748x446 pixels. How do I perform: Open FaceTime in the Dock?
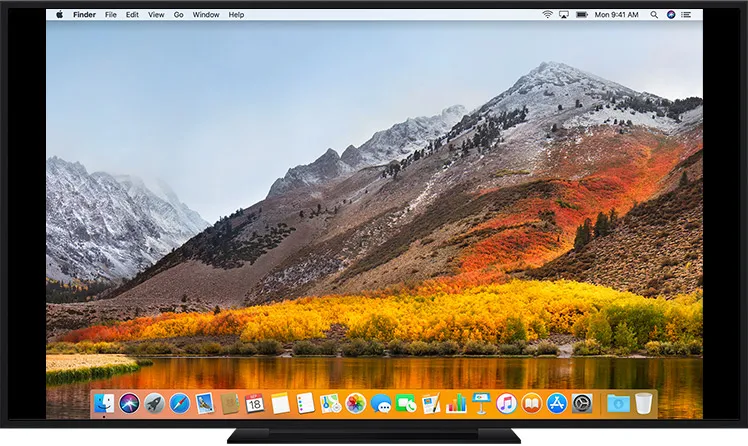(x=406, y=403)
